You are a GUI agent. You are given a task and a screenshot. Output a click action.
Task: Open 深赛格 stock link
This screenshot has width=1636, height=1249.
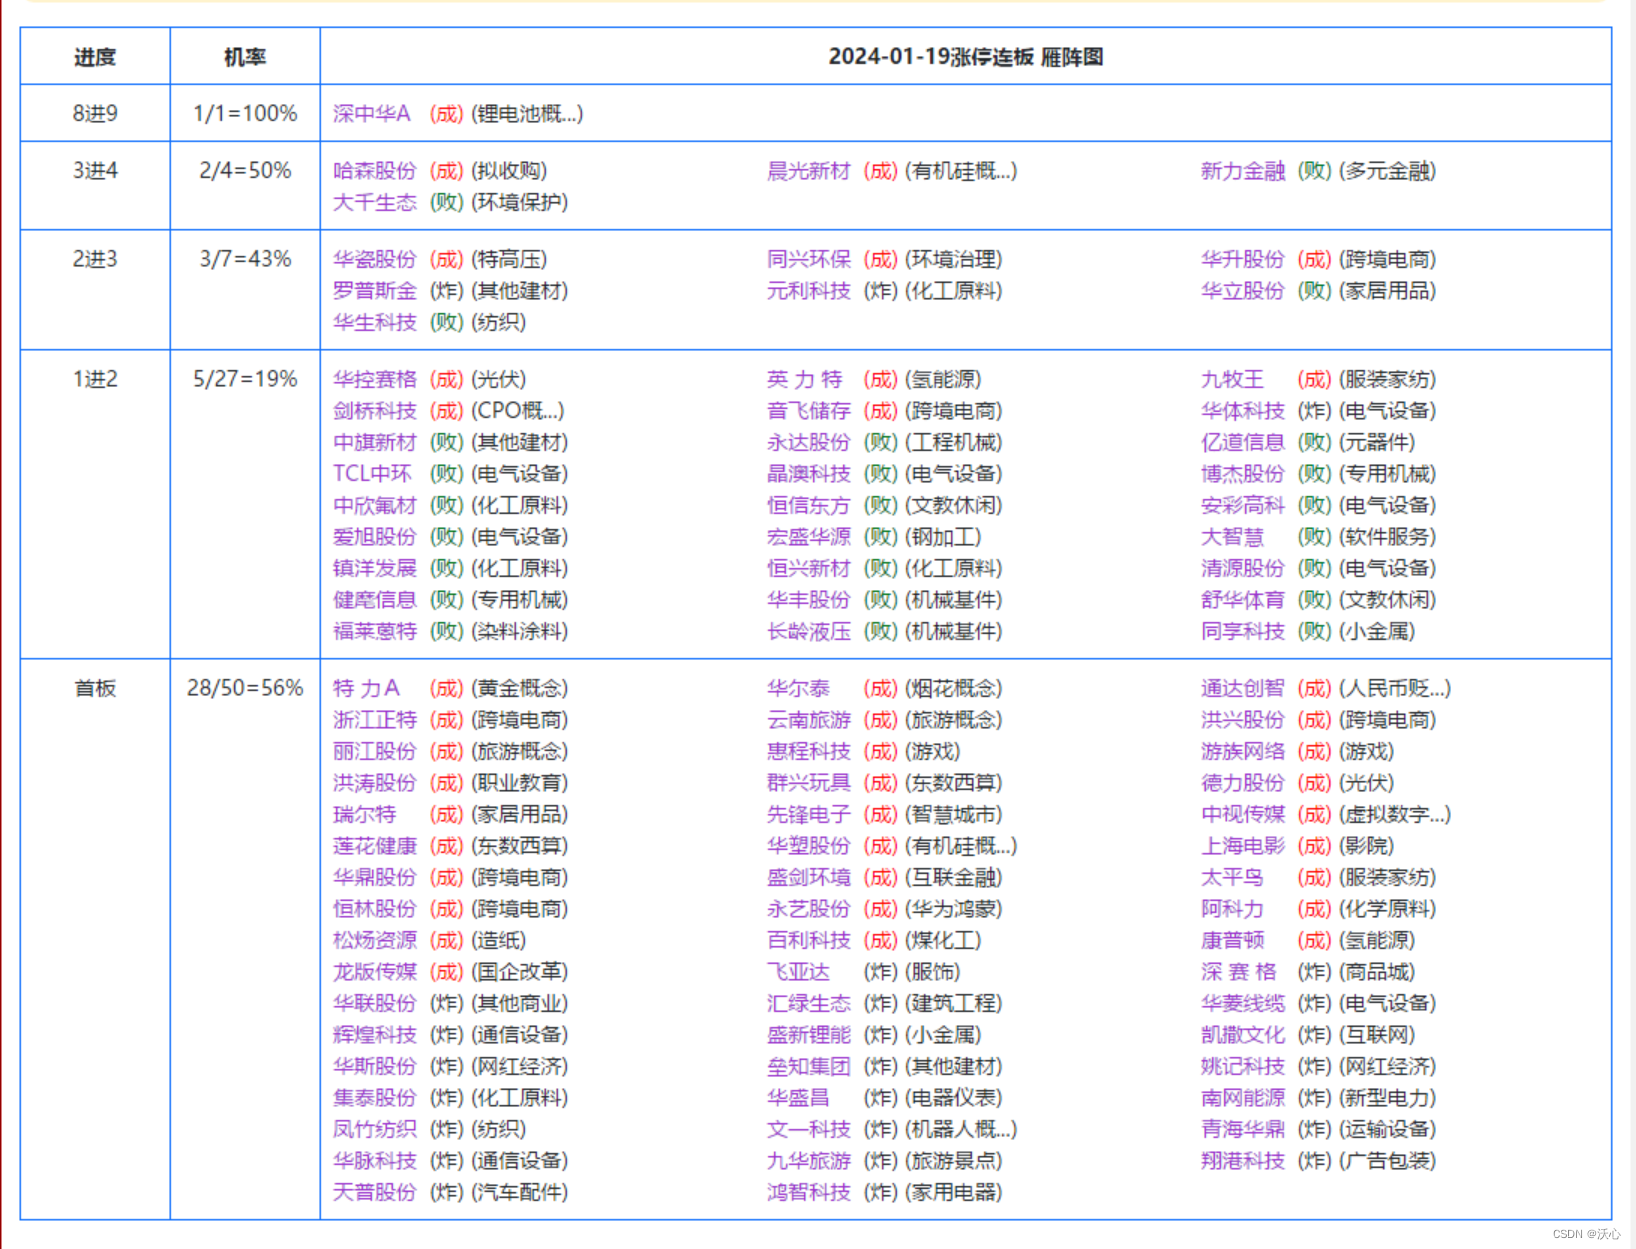[x=1238, y=972]
